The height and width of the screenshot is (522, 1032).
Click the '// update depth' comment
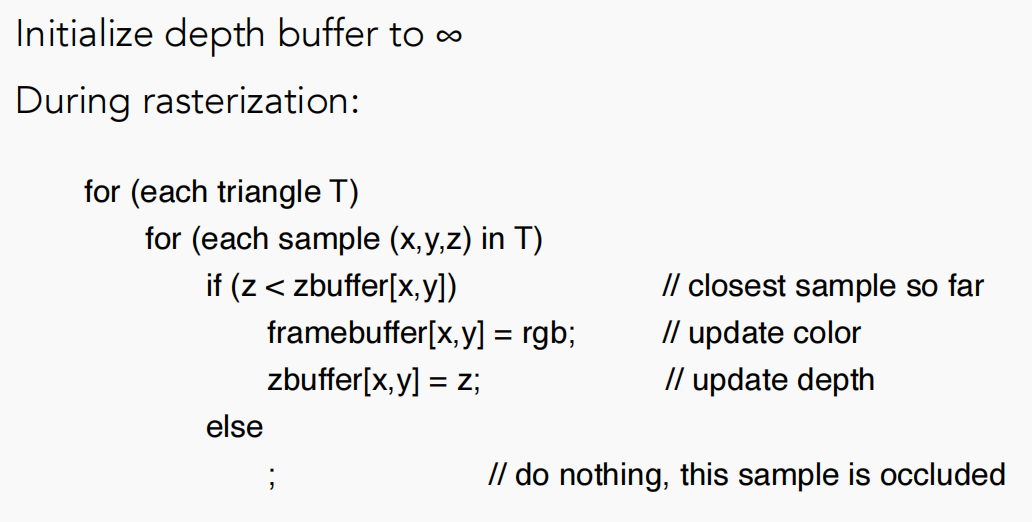[x=769, y=380]
